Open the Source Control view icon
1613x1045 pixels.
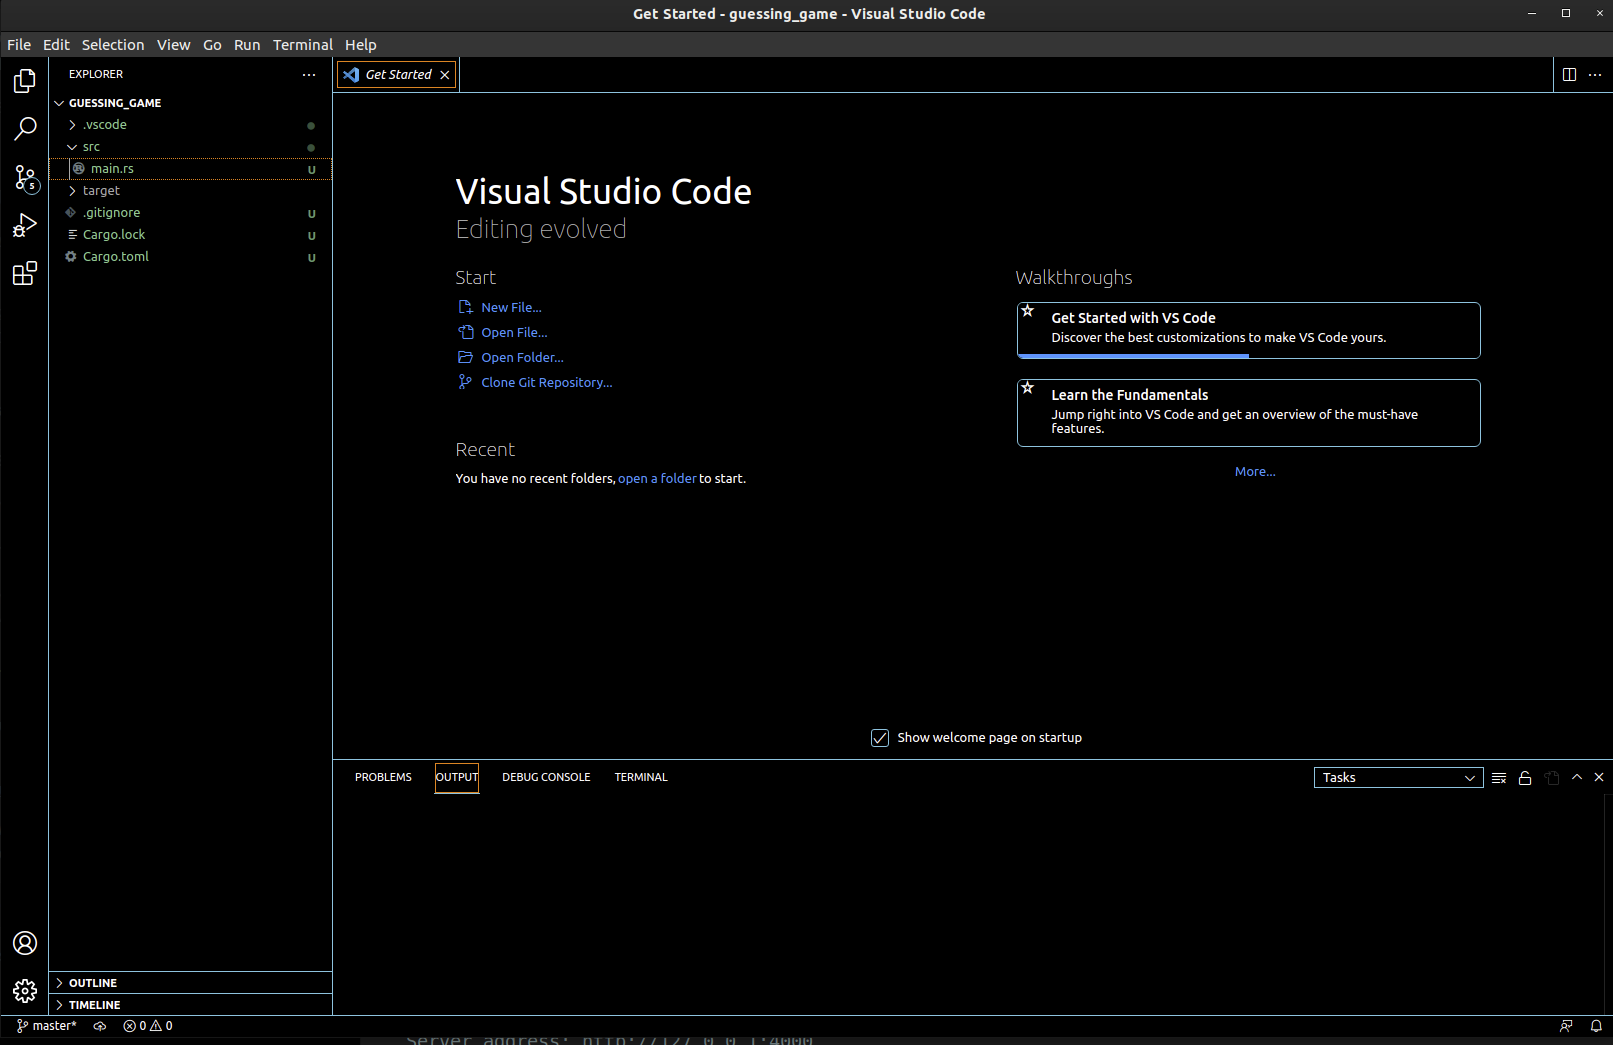tap(25, 178)
